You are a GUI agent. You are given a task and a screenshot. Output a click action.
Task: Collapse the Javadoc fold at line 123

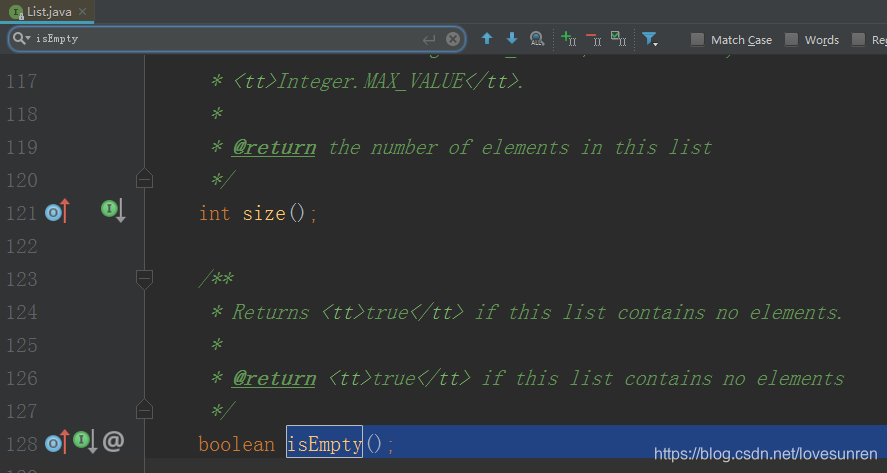tap(144, 279)
